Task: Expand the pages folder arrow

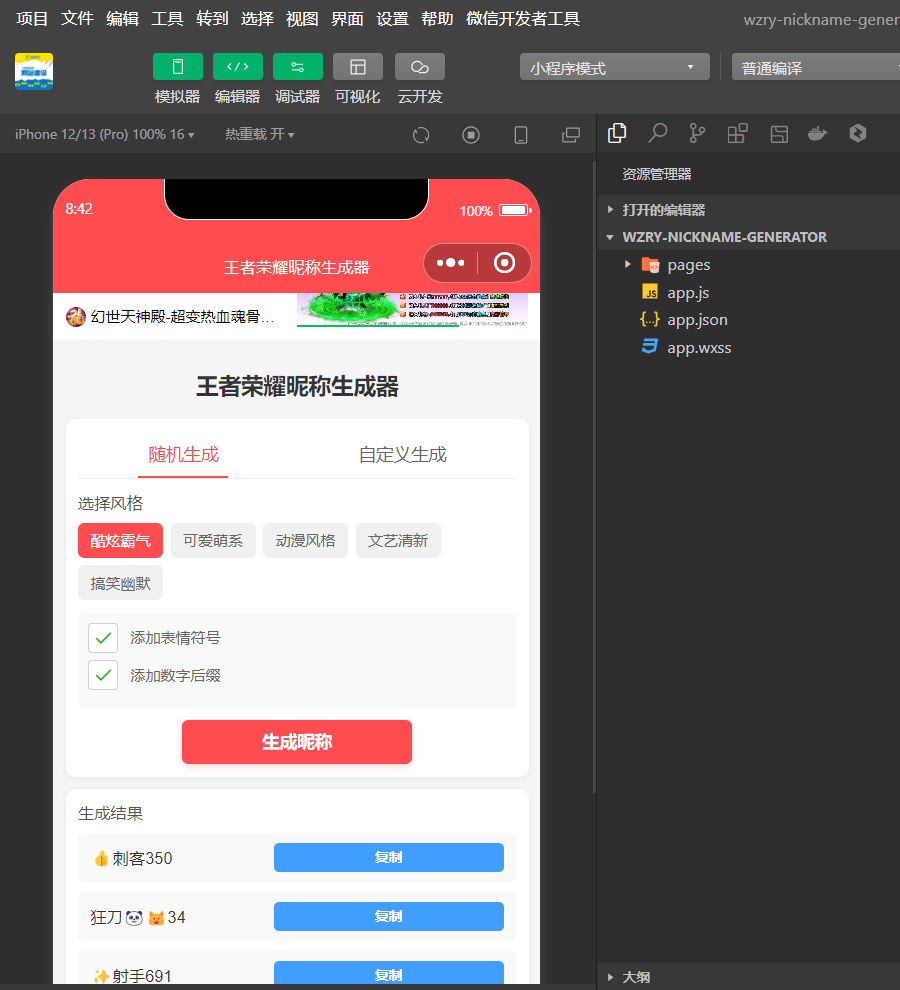Action: point(627,265)
